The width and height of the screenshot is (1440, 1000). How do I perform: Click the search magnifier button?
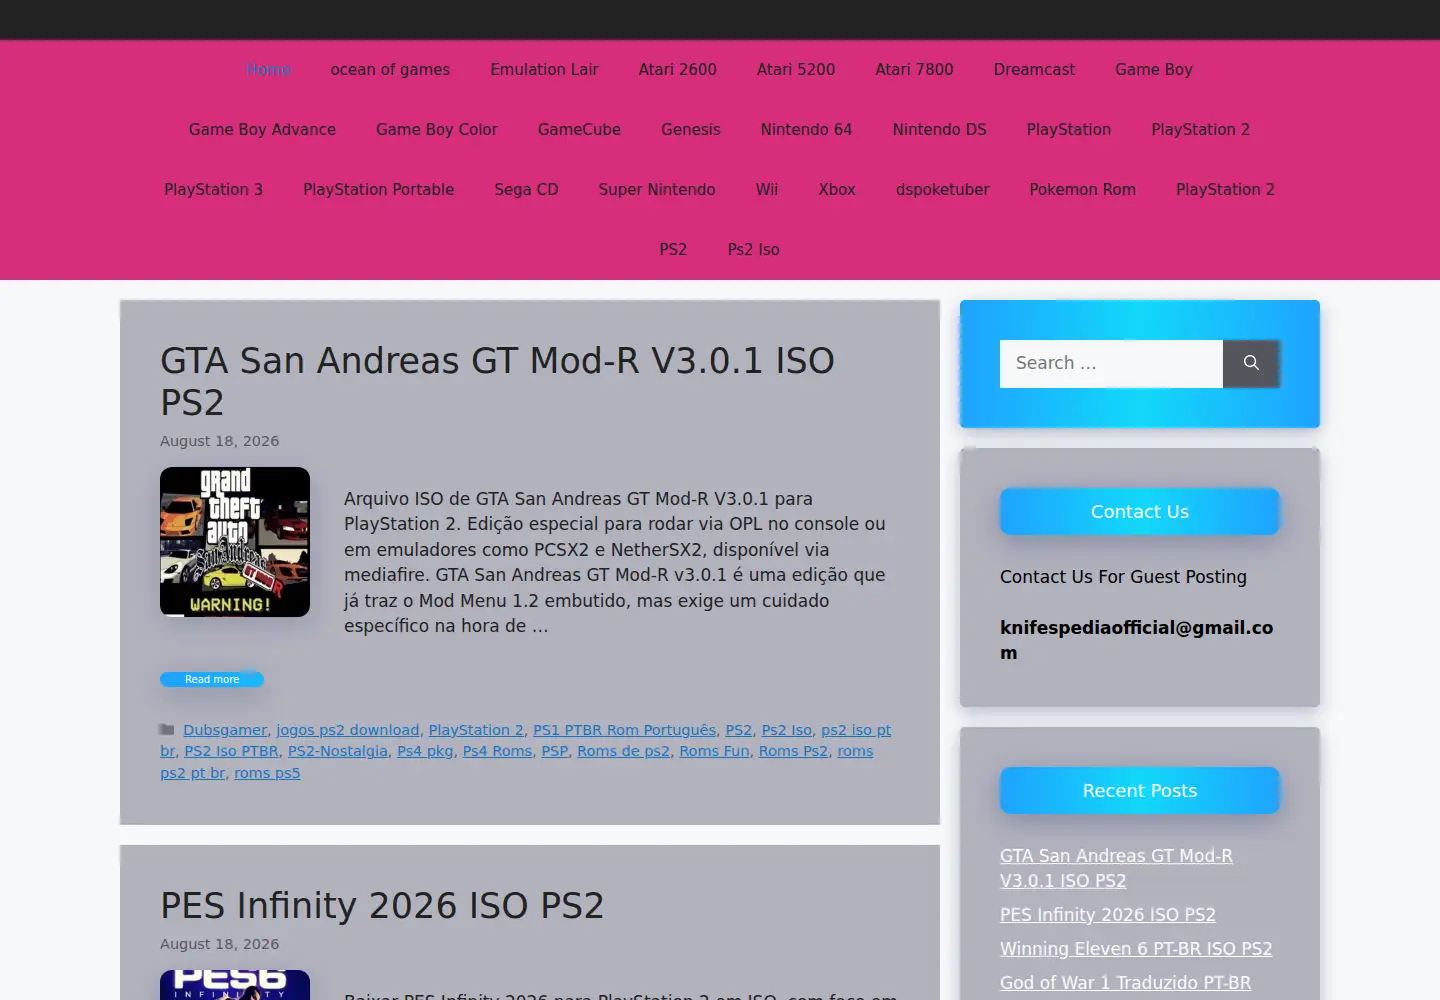(1251, 363)
